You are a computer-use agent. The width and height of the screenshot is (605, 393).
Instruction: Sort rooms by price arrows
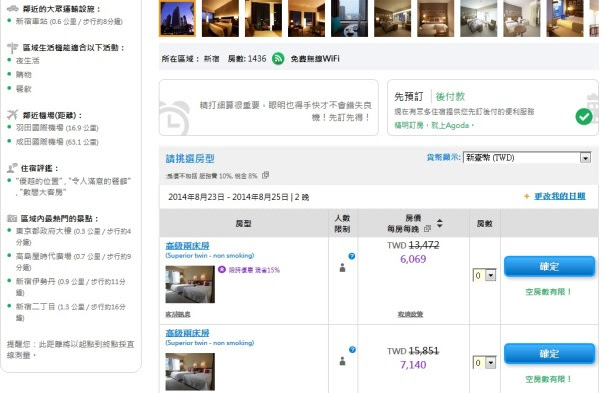[x=440, y=223]
